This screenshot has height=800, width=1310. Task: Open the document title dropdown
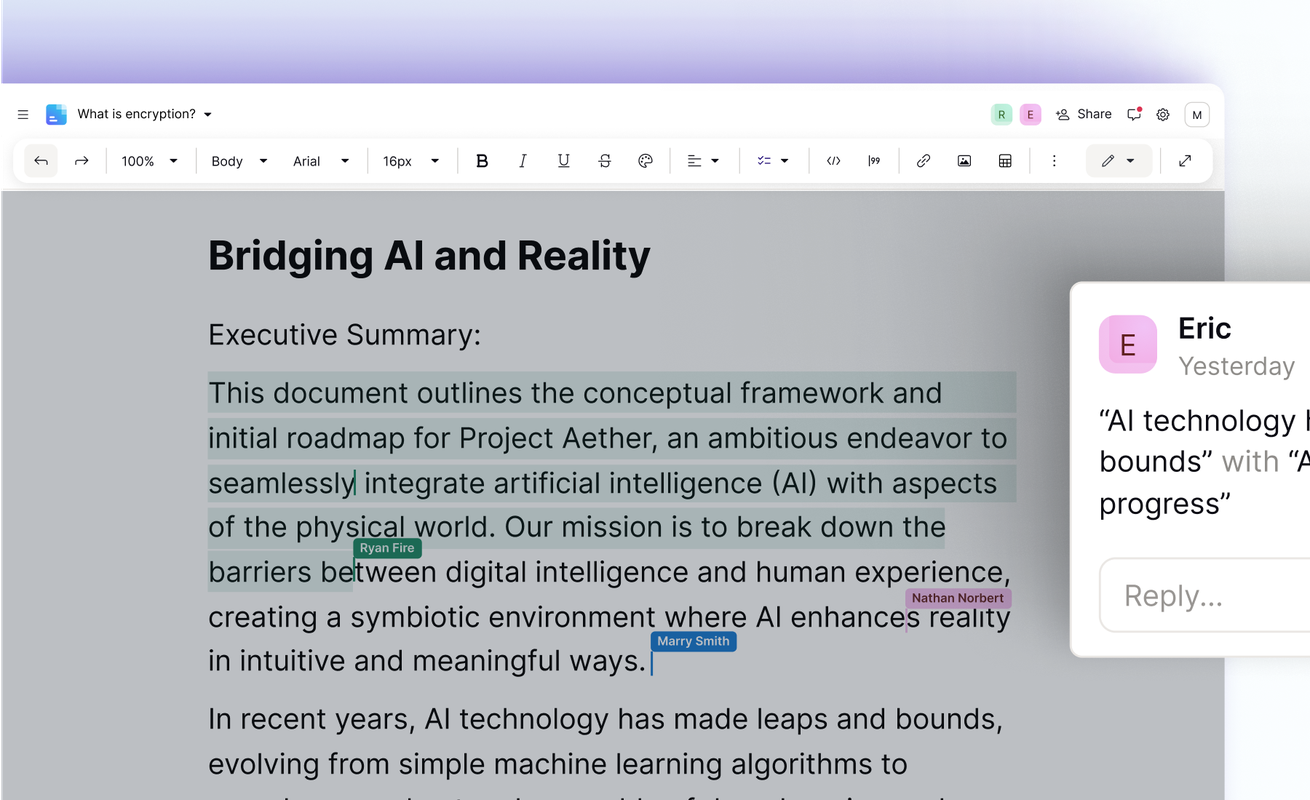point(145,114)
